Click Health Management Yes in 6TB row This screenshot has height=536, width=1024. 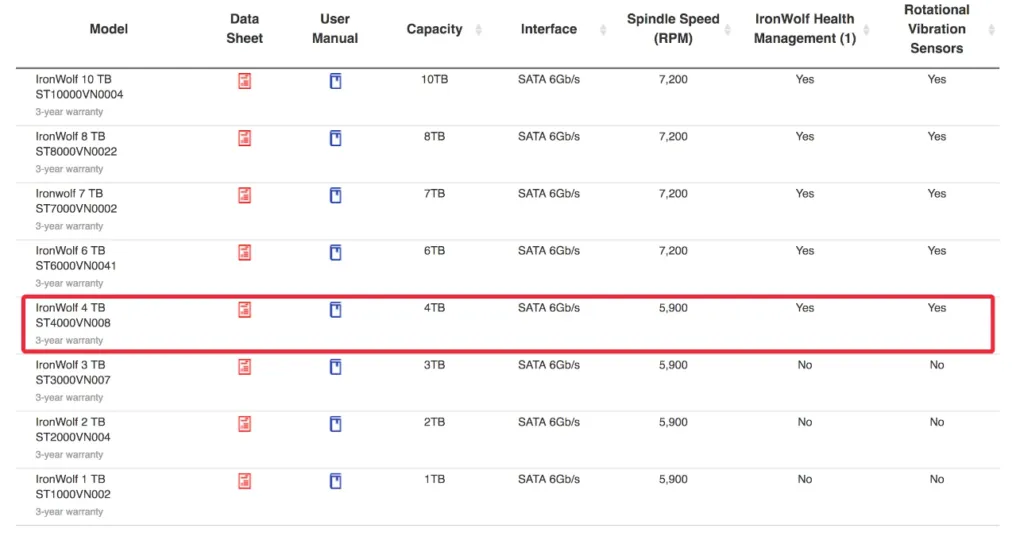point(805,251)
